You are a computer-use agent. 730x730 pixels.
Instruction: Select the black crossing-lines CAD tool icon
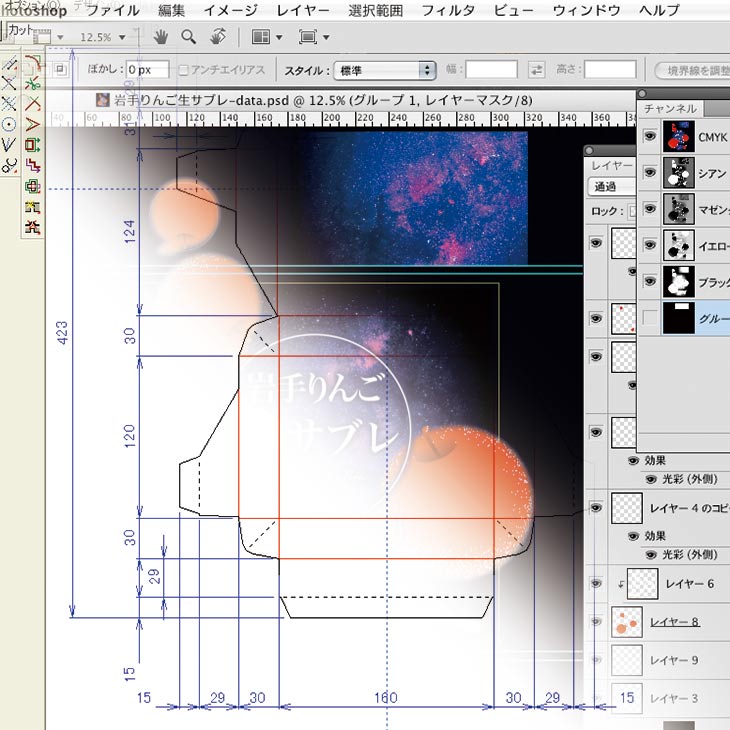click(9, 83)
